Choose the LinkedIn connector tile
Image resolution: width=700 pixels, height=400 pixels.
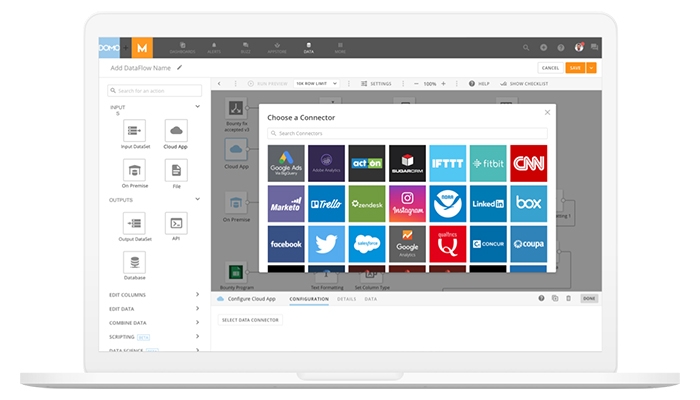pyautogui.click(x=488, y=204)
